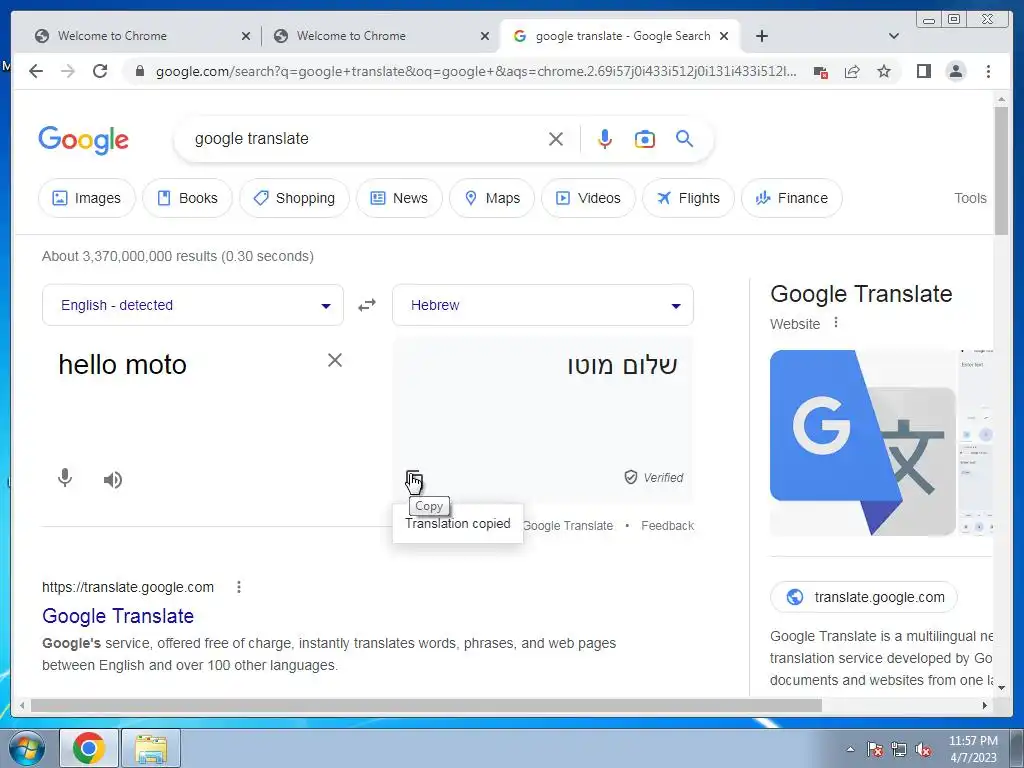
Task: Open options for translate.google.com result
Action: tap(239, 587)
